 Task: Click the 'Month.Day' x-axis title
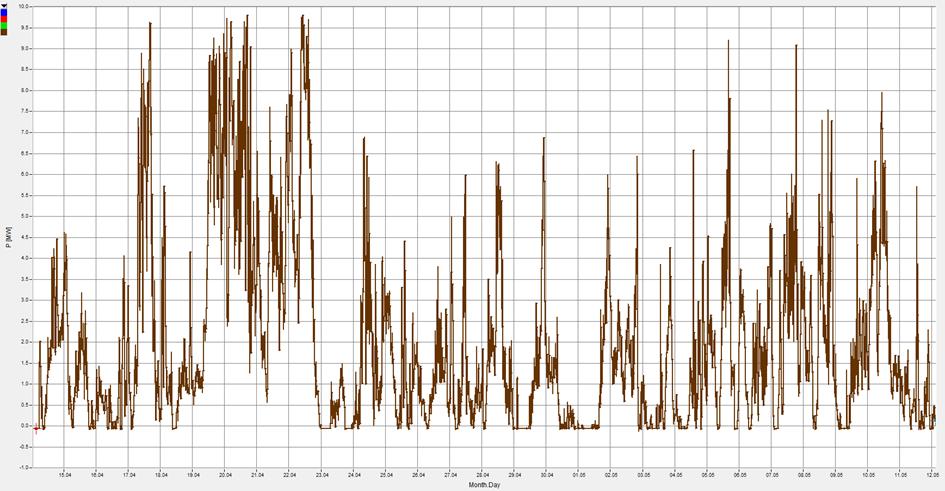484,485
